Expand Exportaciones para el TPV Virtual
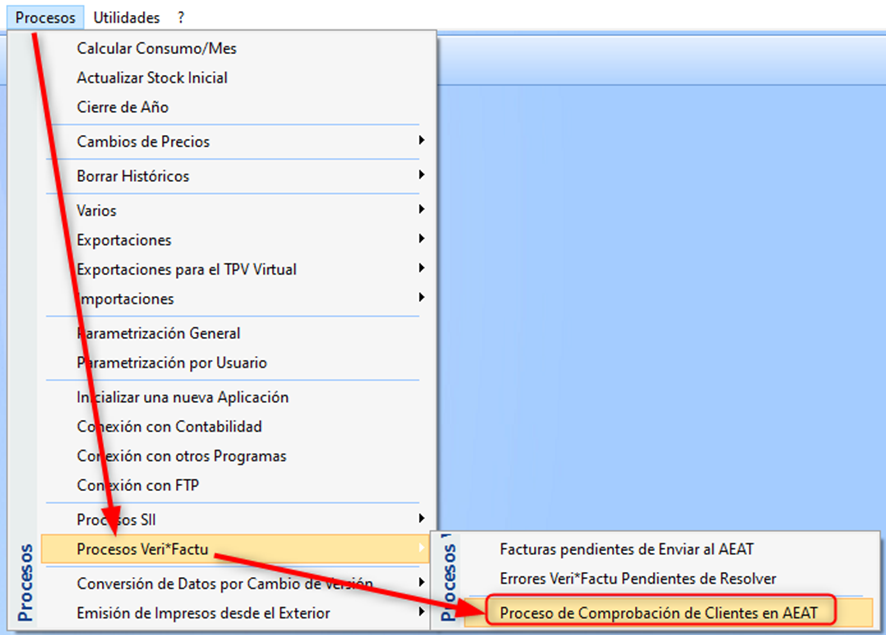The image size is (886, 635). pos(186,269)
